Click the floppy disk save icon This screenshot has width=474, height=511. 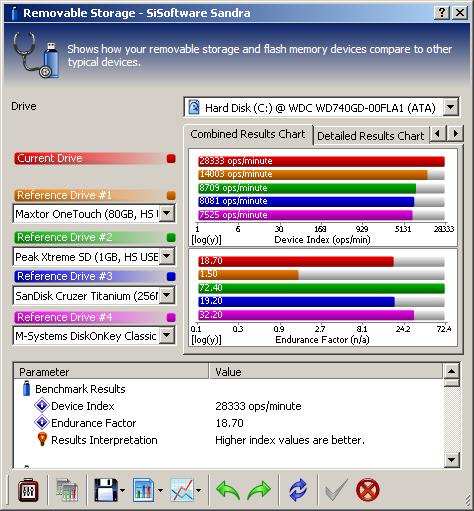106,490
